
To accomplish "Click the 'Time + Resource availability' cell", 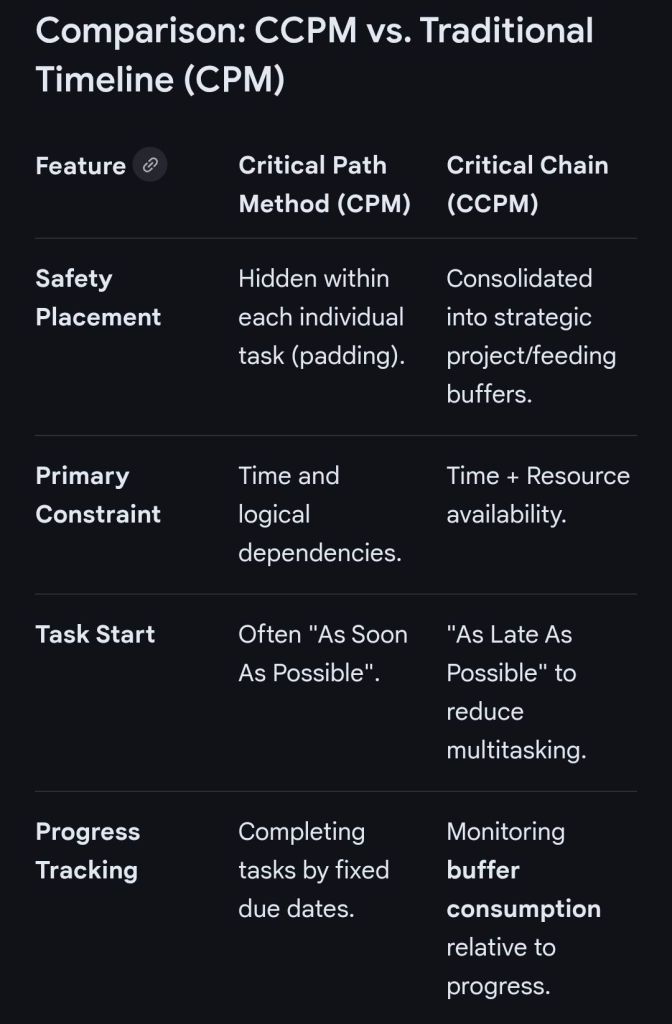I will click(538, 495).
